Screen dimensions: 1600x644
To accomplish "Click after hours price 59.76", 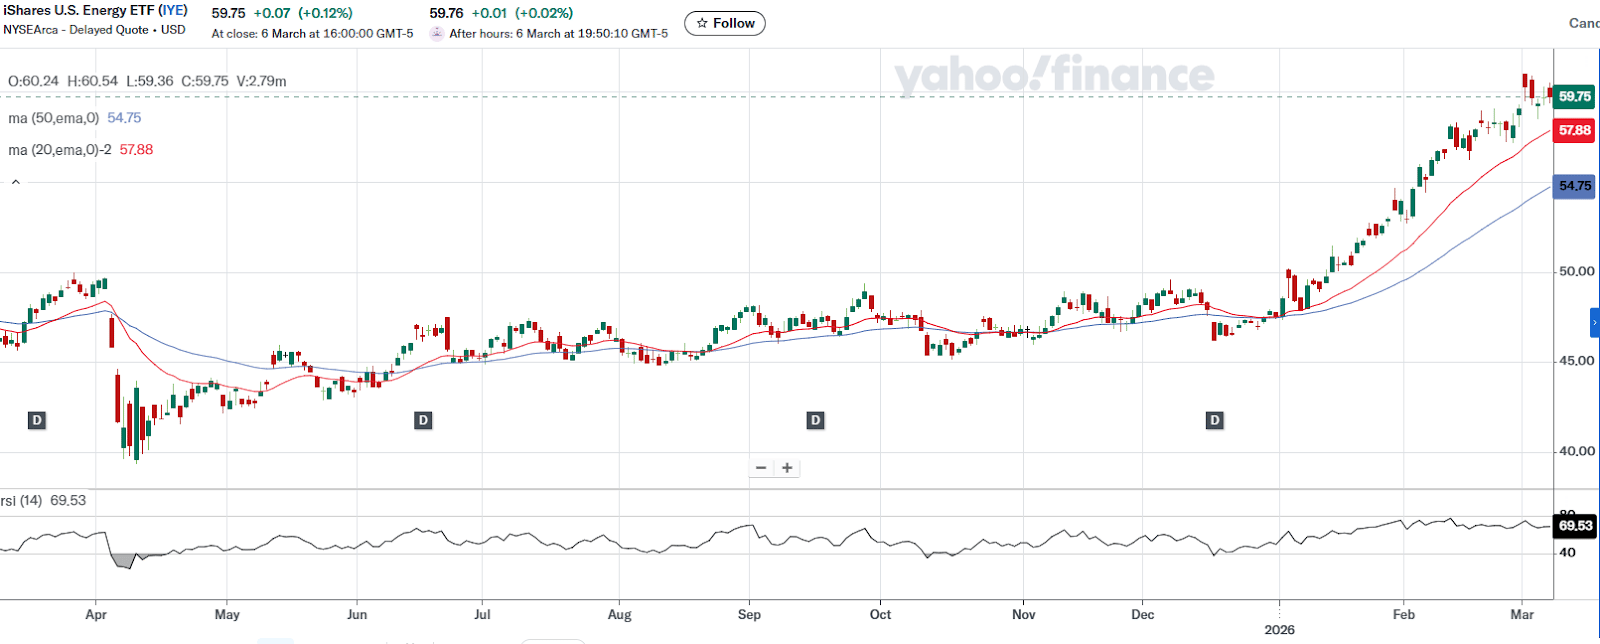I will [x=446, y=13].
